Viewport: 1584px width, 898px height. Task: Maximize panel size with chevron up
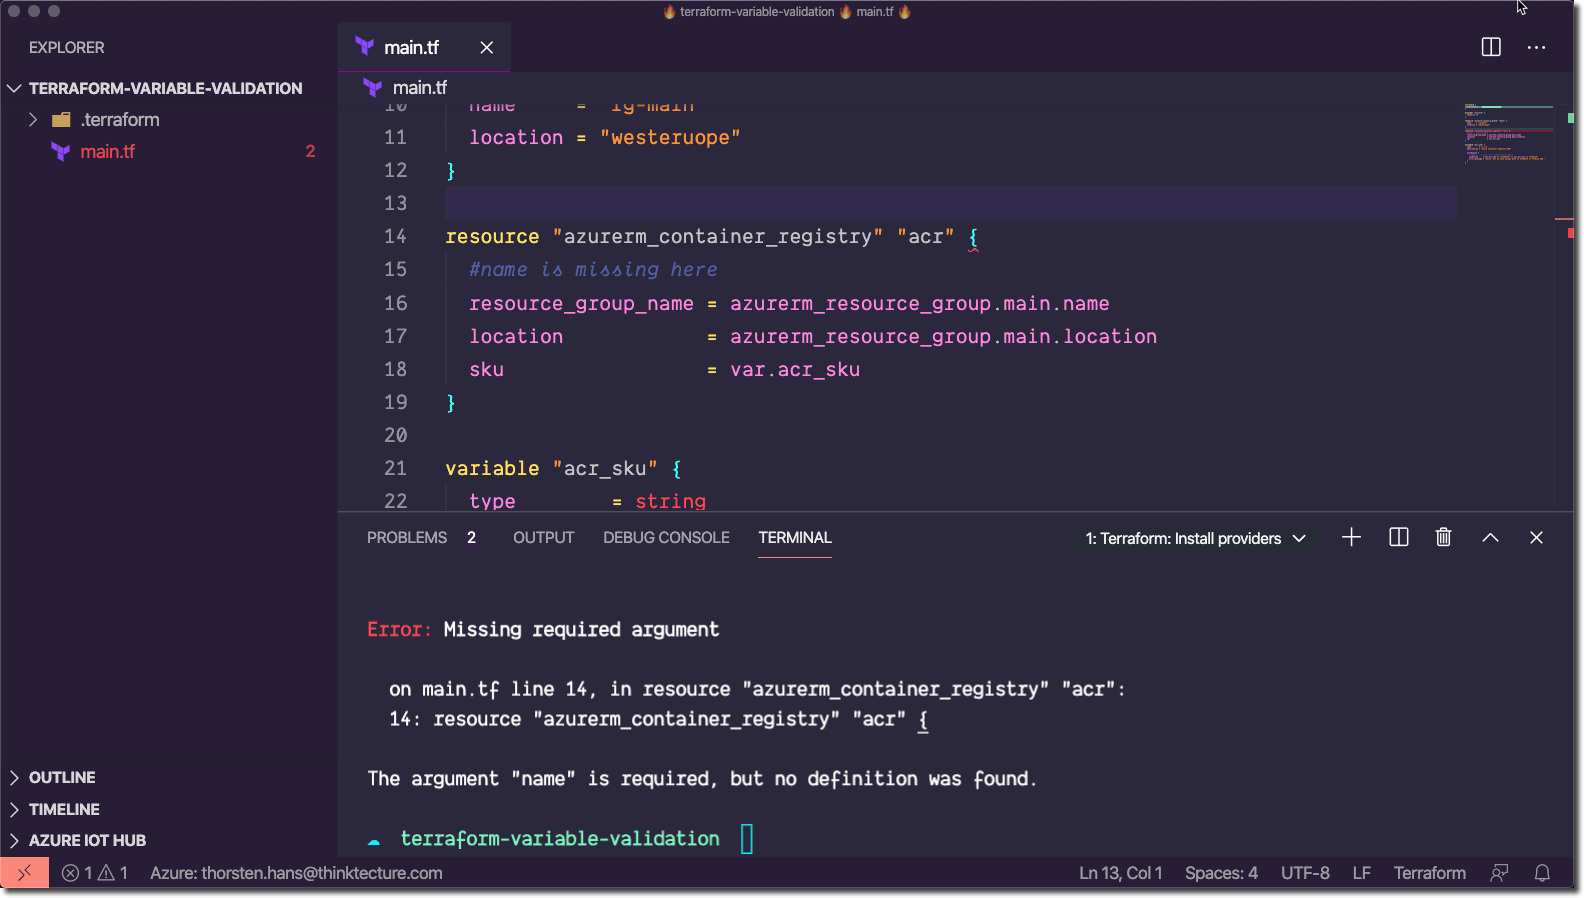click(x=1490, y=538)
